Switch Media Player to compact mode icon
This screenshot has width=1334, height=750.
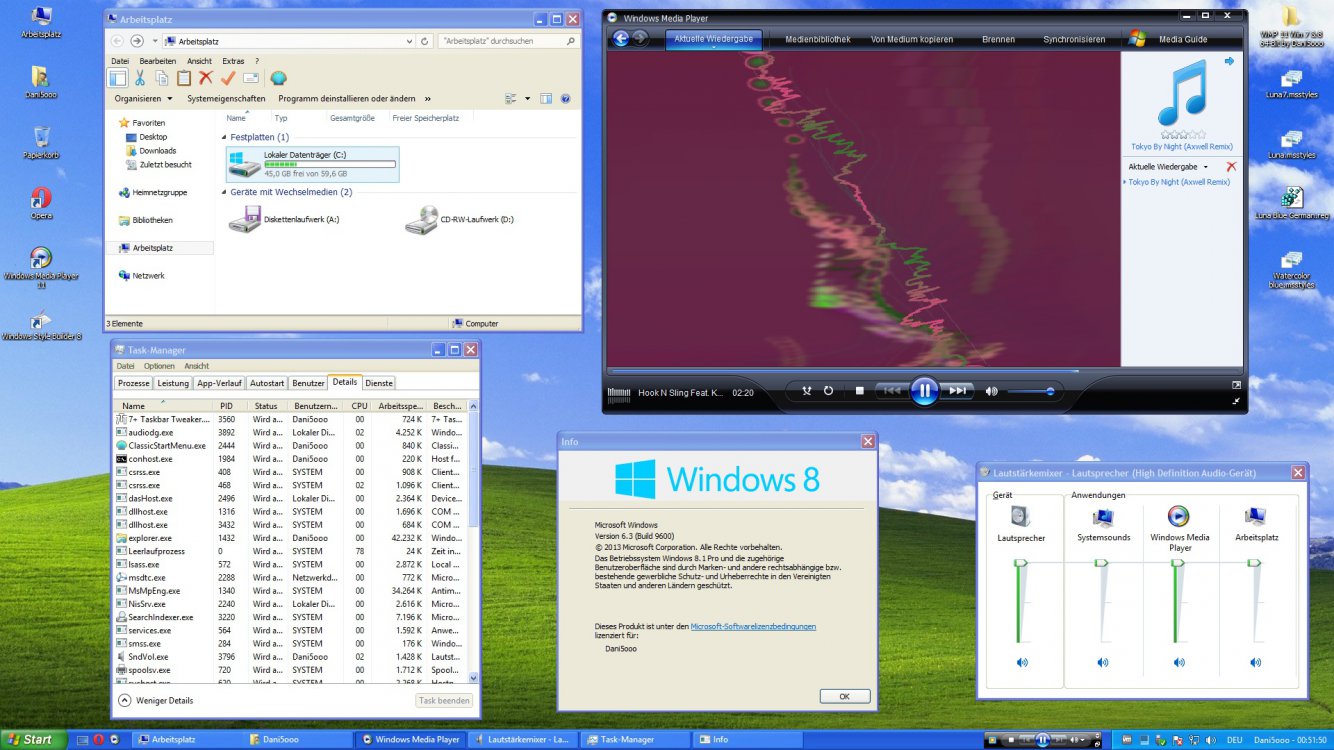(x=1237, y=401)
